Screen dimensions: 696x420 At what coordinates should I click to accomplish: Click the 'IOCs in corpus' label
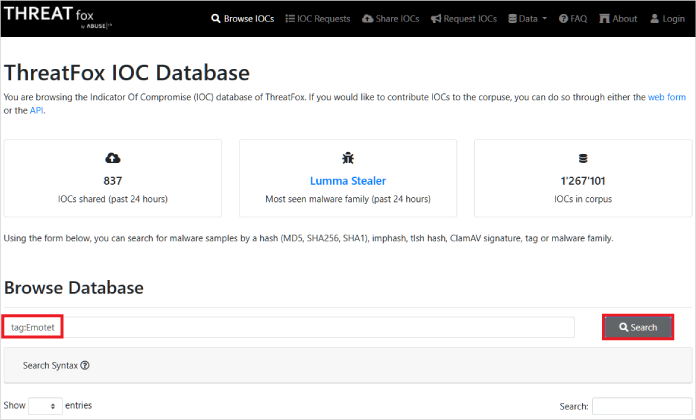tap(583, 199)
